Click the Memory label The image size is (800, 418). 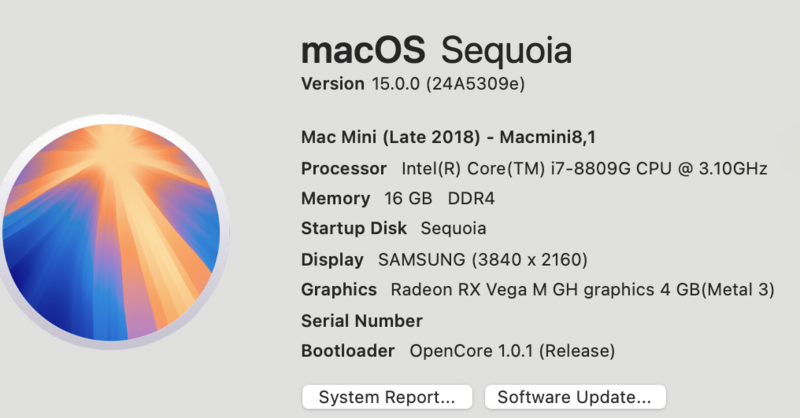click(x=335, y=199)
